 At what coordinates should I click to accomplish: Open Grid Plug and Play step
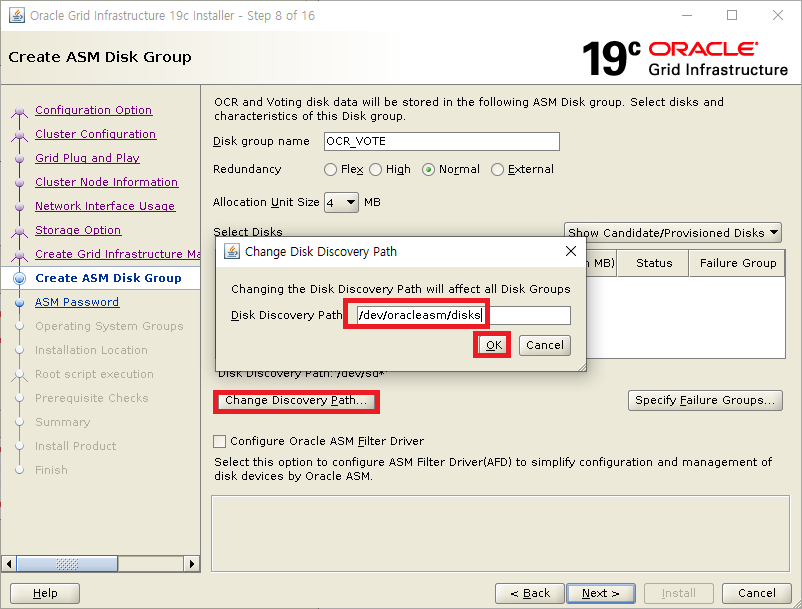point(87,159)
